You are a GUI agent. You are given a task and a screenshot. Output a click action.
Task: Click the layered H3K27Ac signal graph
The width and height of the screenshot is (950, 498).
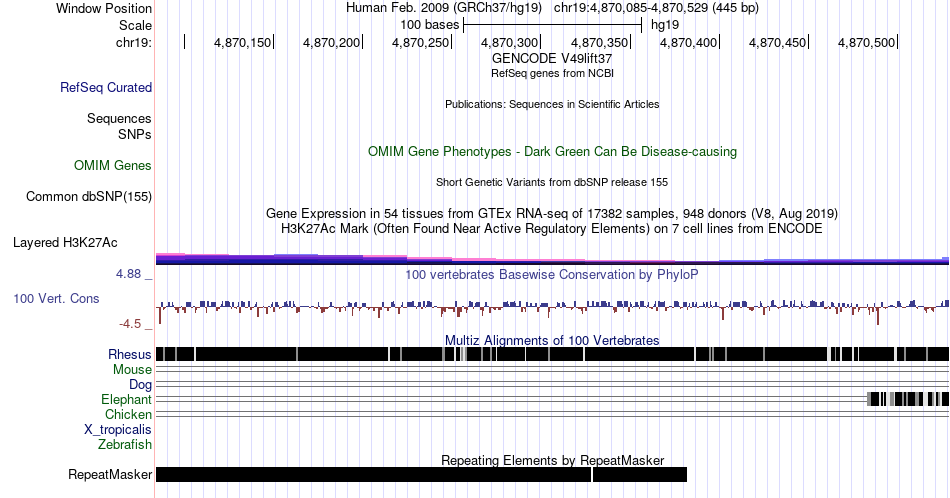point(552,259)
